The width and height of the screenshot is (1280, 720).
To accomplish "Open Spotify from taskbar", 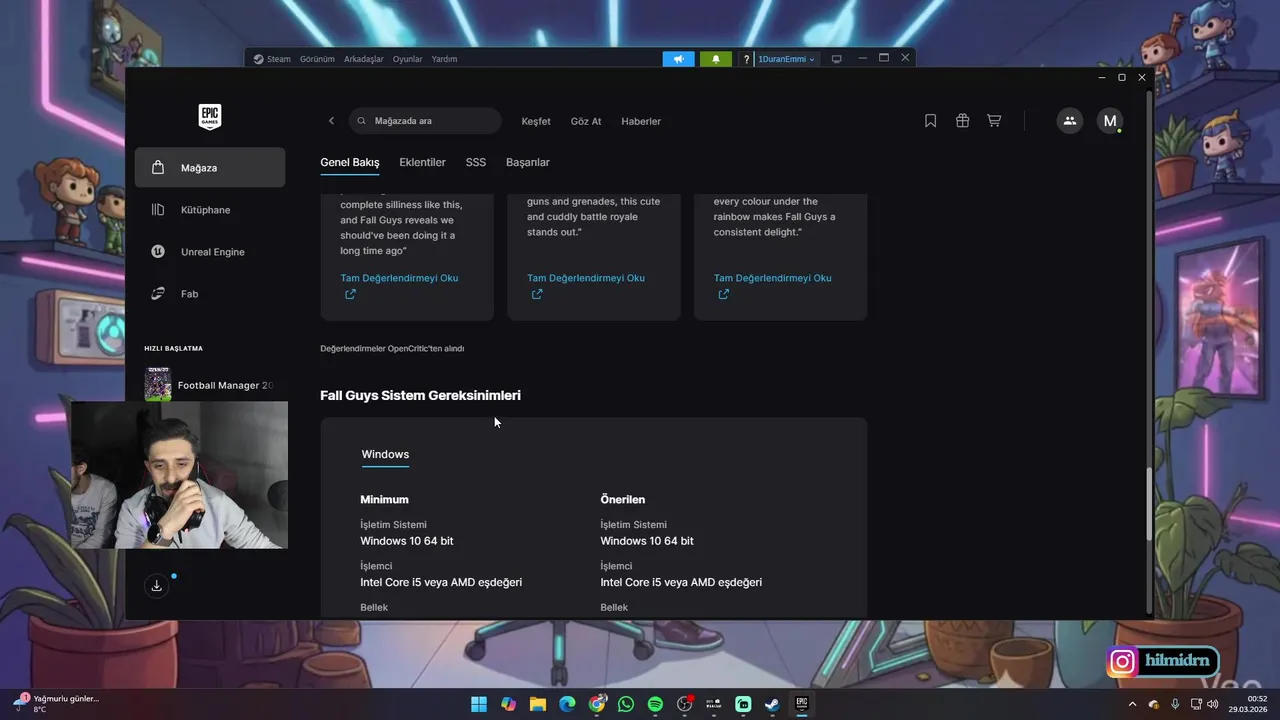I will (655, 704).
